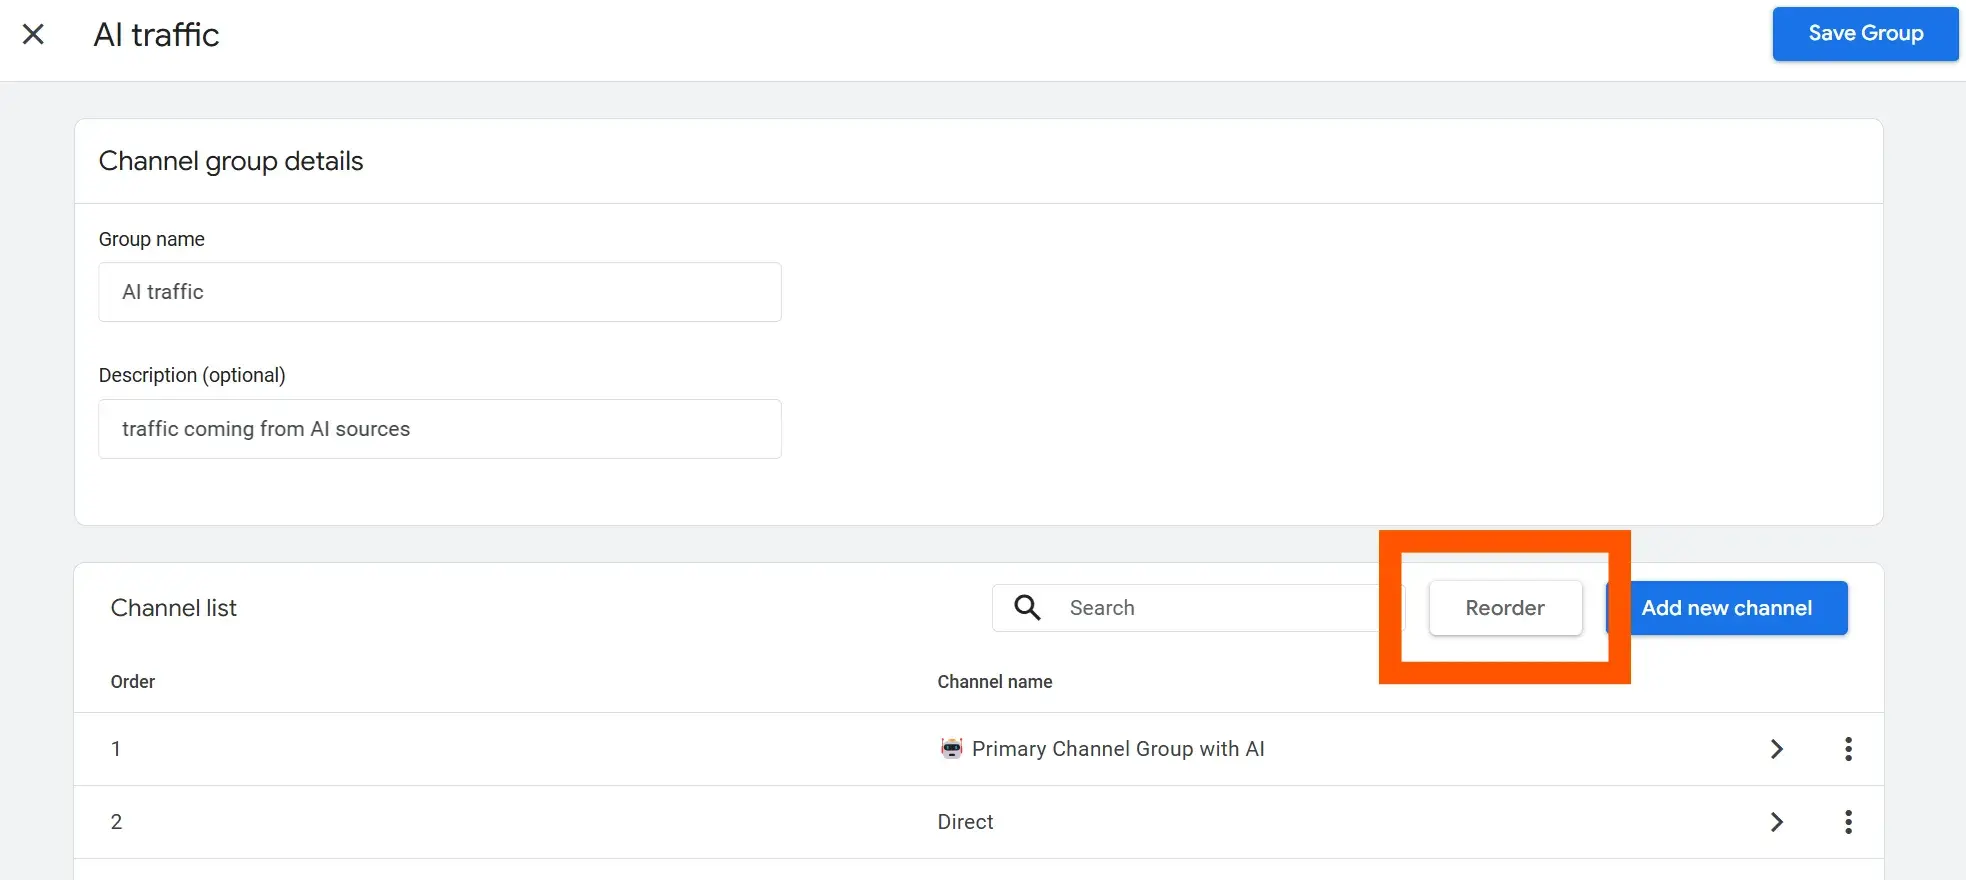This screenshot has height=880, width=1966.
Task: Close the AI traffic editor with X
Action: click(33, 35)
